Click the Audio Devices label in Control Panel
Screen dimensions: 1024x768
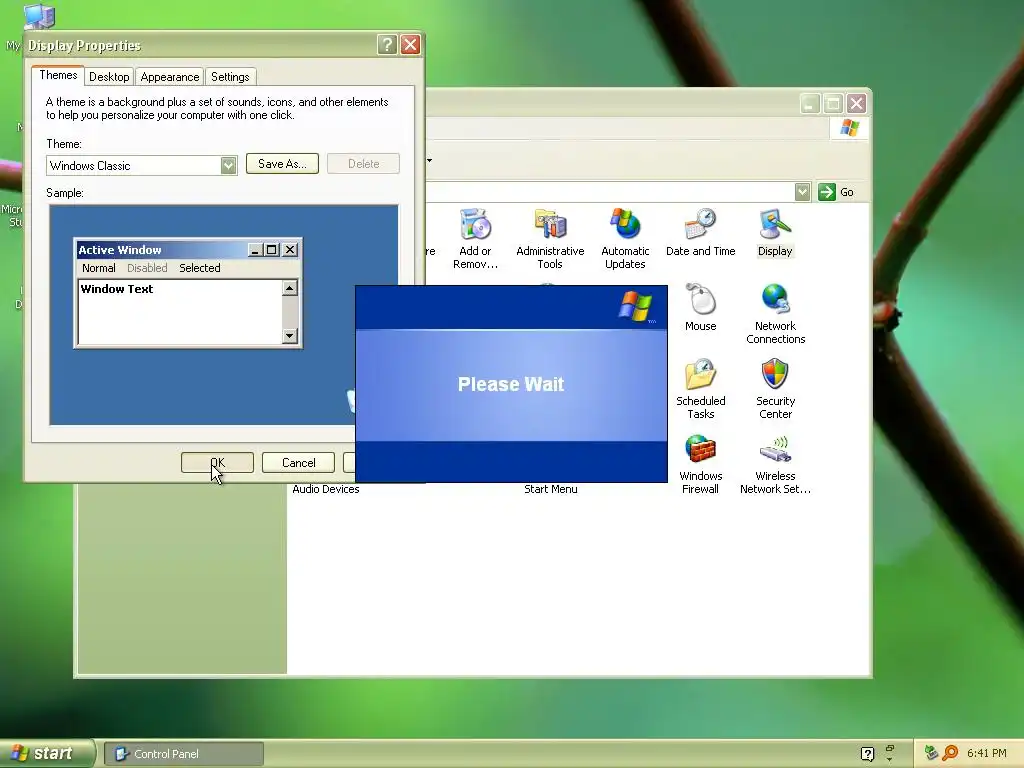326,489
